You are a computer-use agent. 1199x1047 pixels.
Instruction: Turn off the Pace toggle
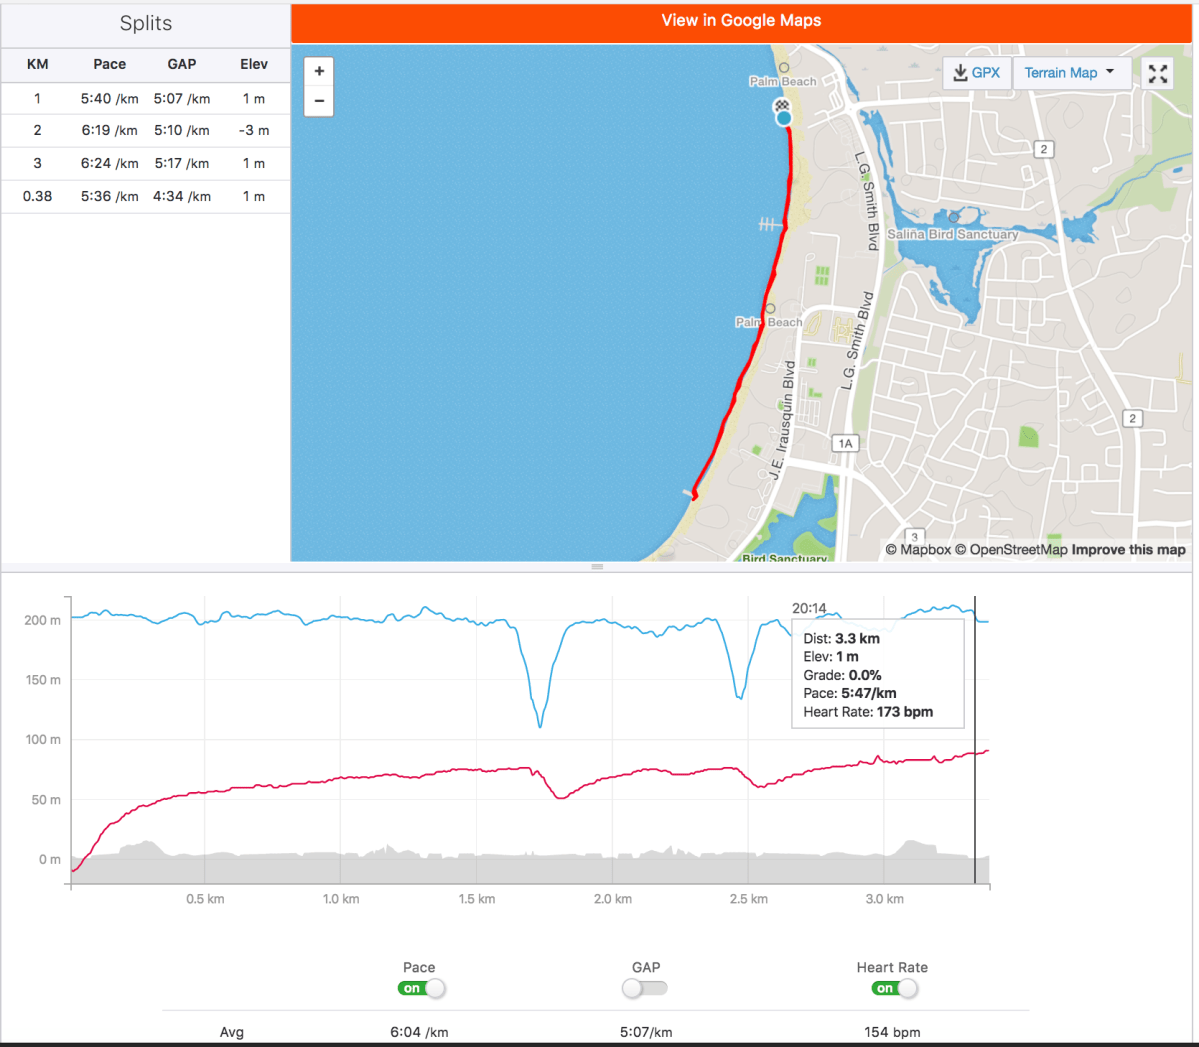[x=421, y=988]
